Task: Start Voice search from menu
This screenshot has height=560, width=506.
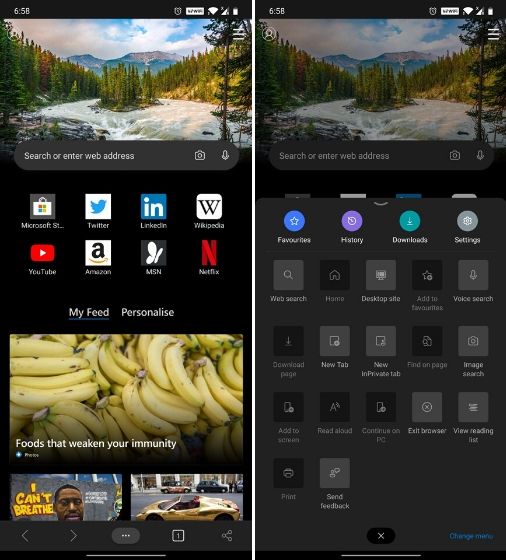Action: 473,281
